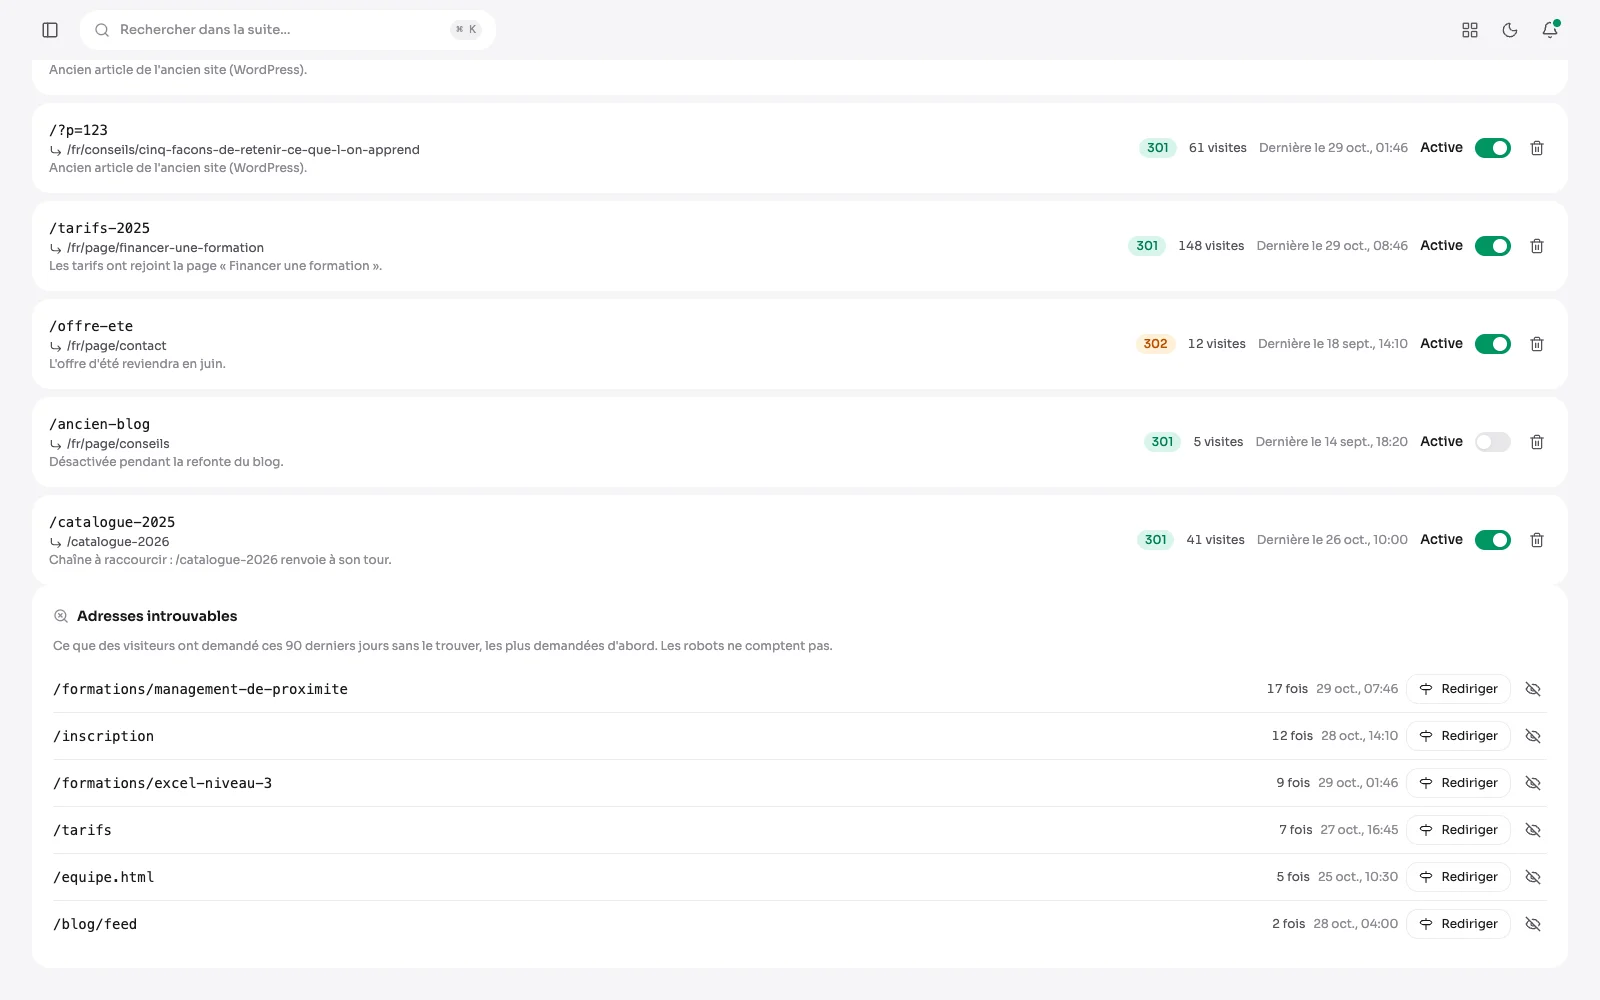Click Rediriger for /blog/feed

pyautogui.click(x=1458, y=924)
